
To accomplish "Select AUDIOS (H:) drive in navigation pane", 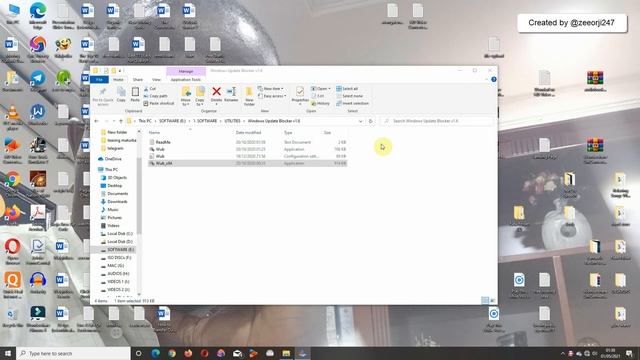I will click(115, 274).
